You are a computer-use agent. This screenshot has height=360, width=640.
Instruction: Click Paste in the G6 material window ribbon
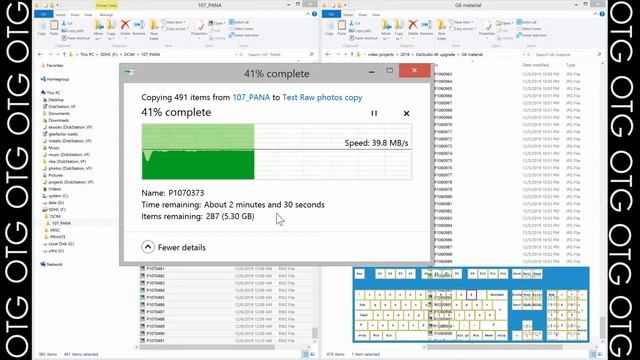[342, 28]
